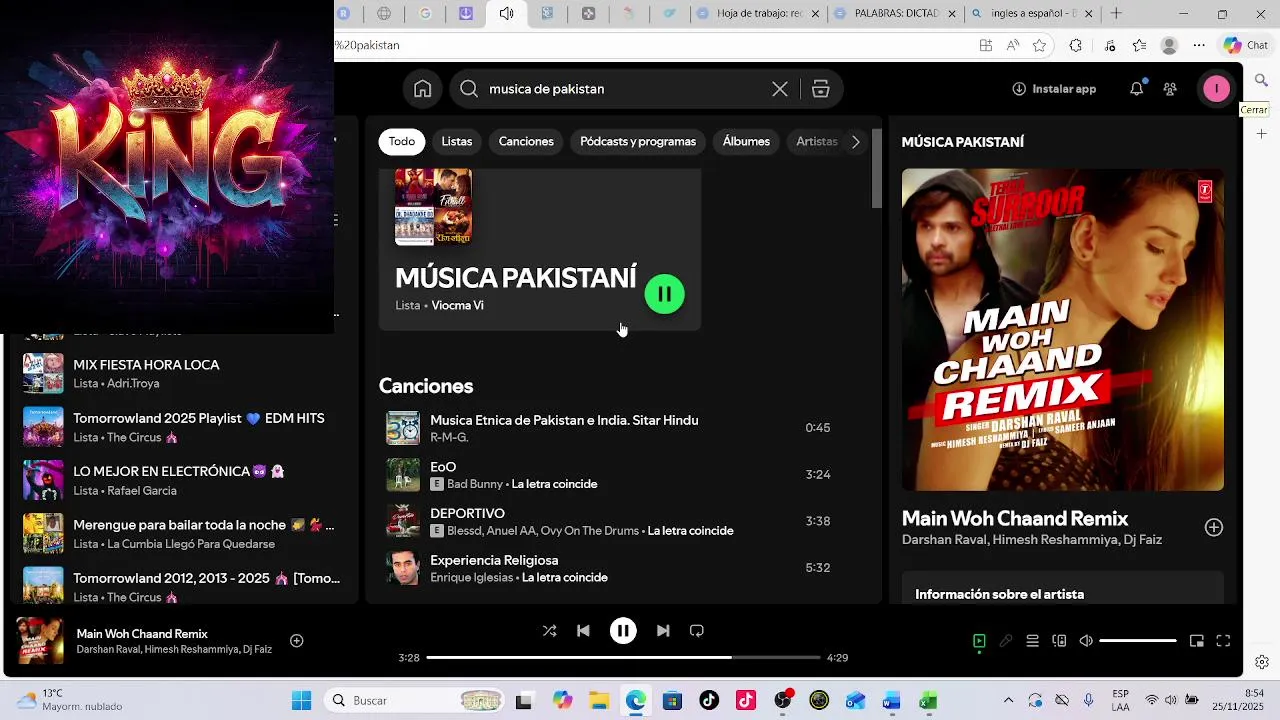Go to Spotify home via the house icon

pyautogui.click(x=422, y=89)
